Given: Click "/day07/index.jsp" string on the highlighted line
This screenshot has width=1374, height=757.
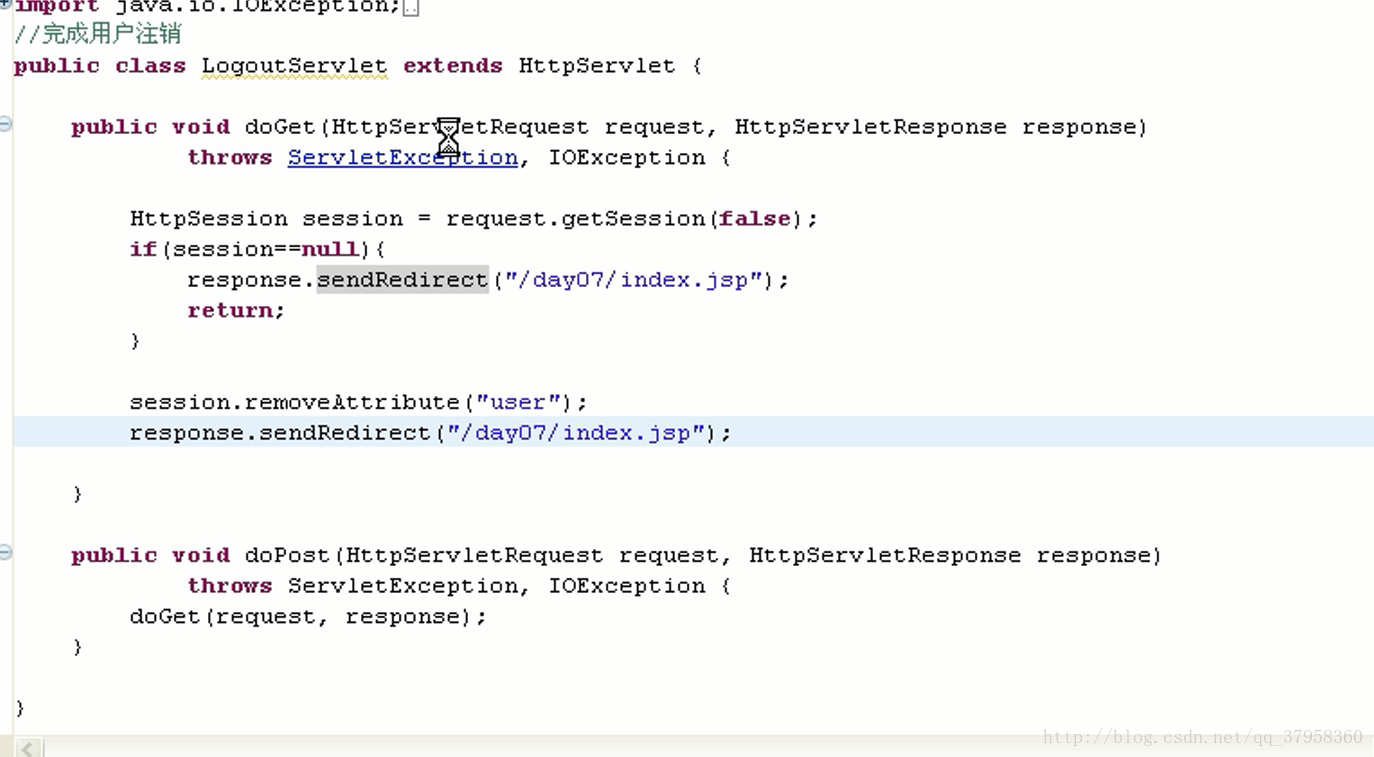Looking at the screenshot, I should pyautogui.click(x=576, y=433).
